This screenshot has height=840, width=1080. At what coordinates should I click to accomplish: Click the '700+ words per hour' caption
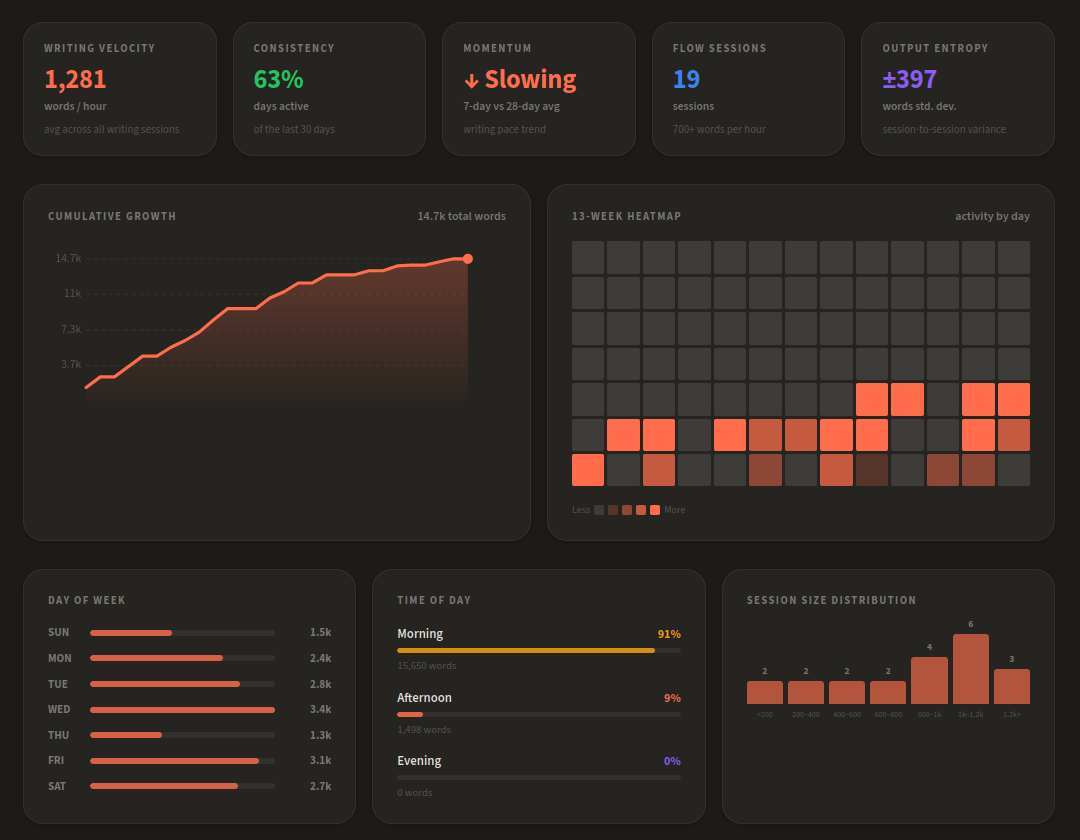[x=719, y=129]
